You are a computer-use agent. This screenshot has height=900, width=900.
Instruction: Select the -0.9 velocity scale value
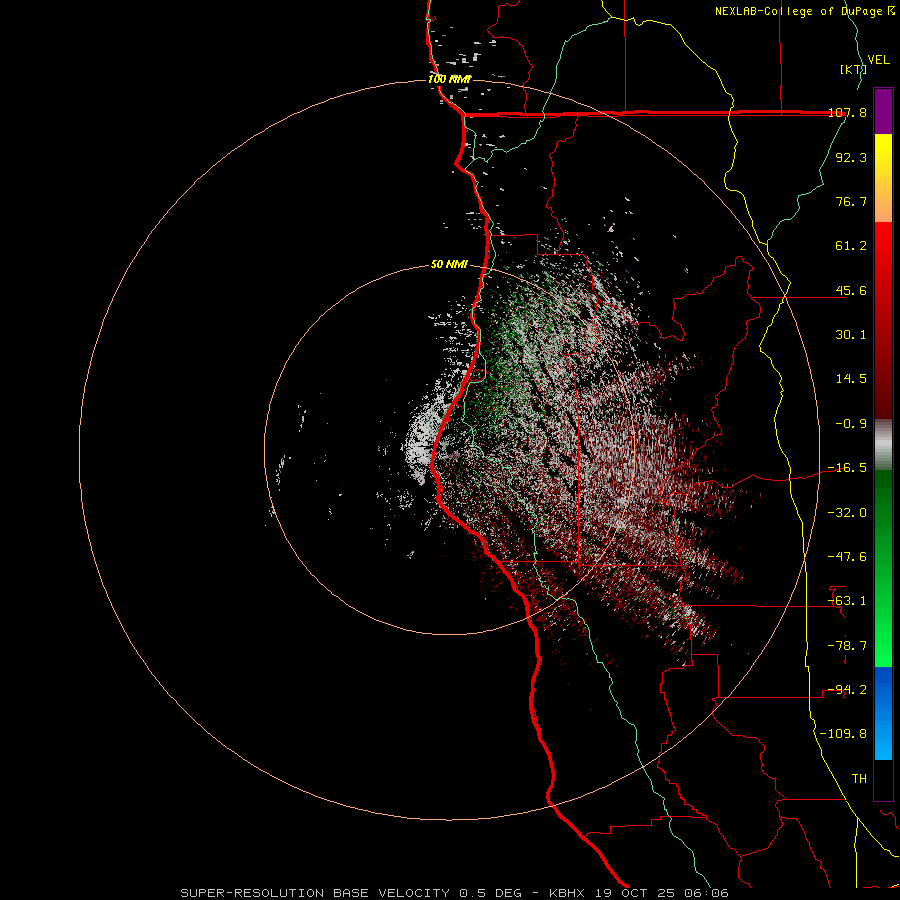tap(851, 424)
